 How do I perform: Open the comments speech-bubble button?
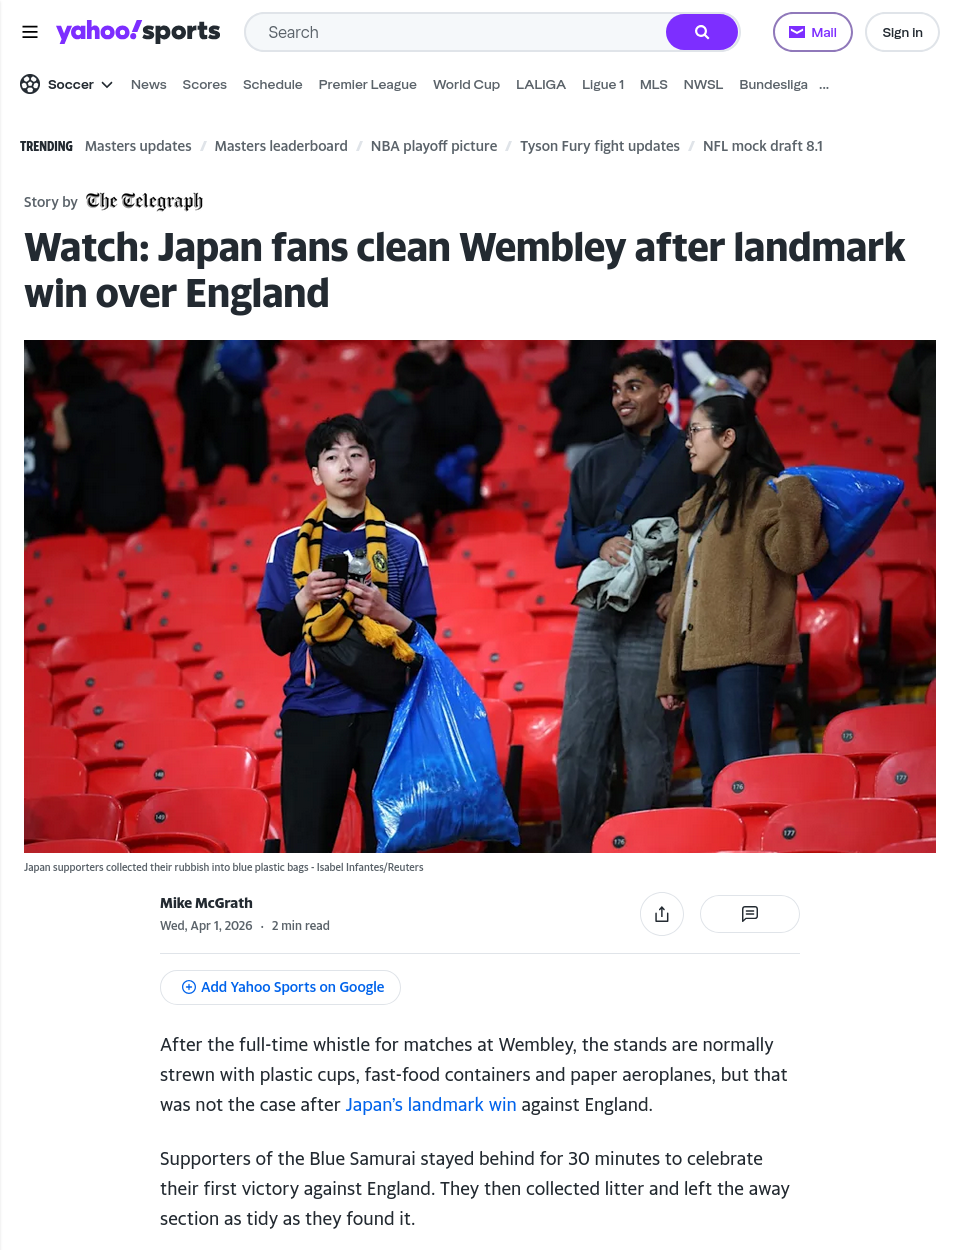(750, 914)
